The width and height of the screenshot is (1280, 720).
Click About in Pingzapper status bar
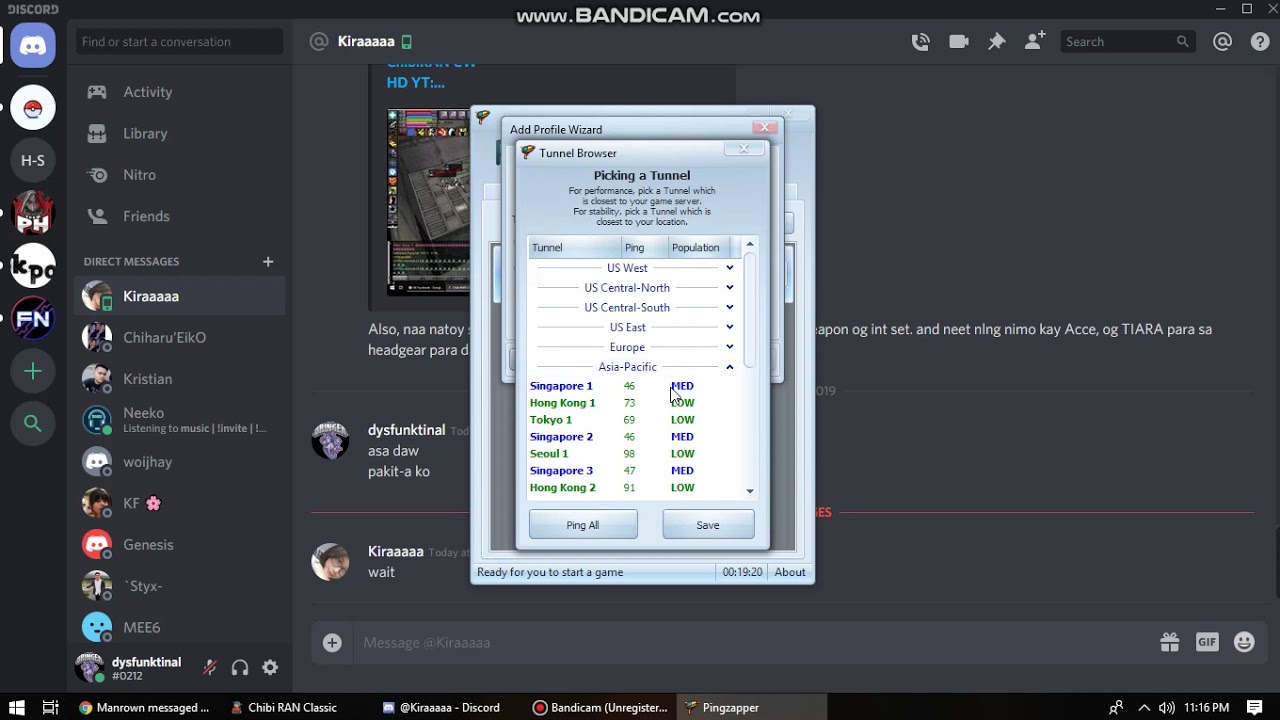click(x=790, y=572)
